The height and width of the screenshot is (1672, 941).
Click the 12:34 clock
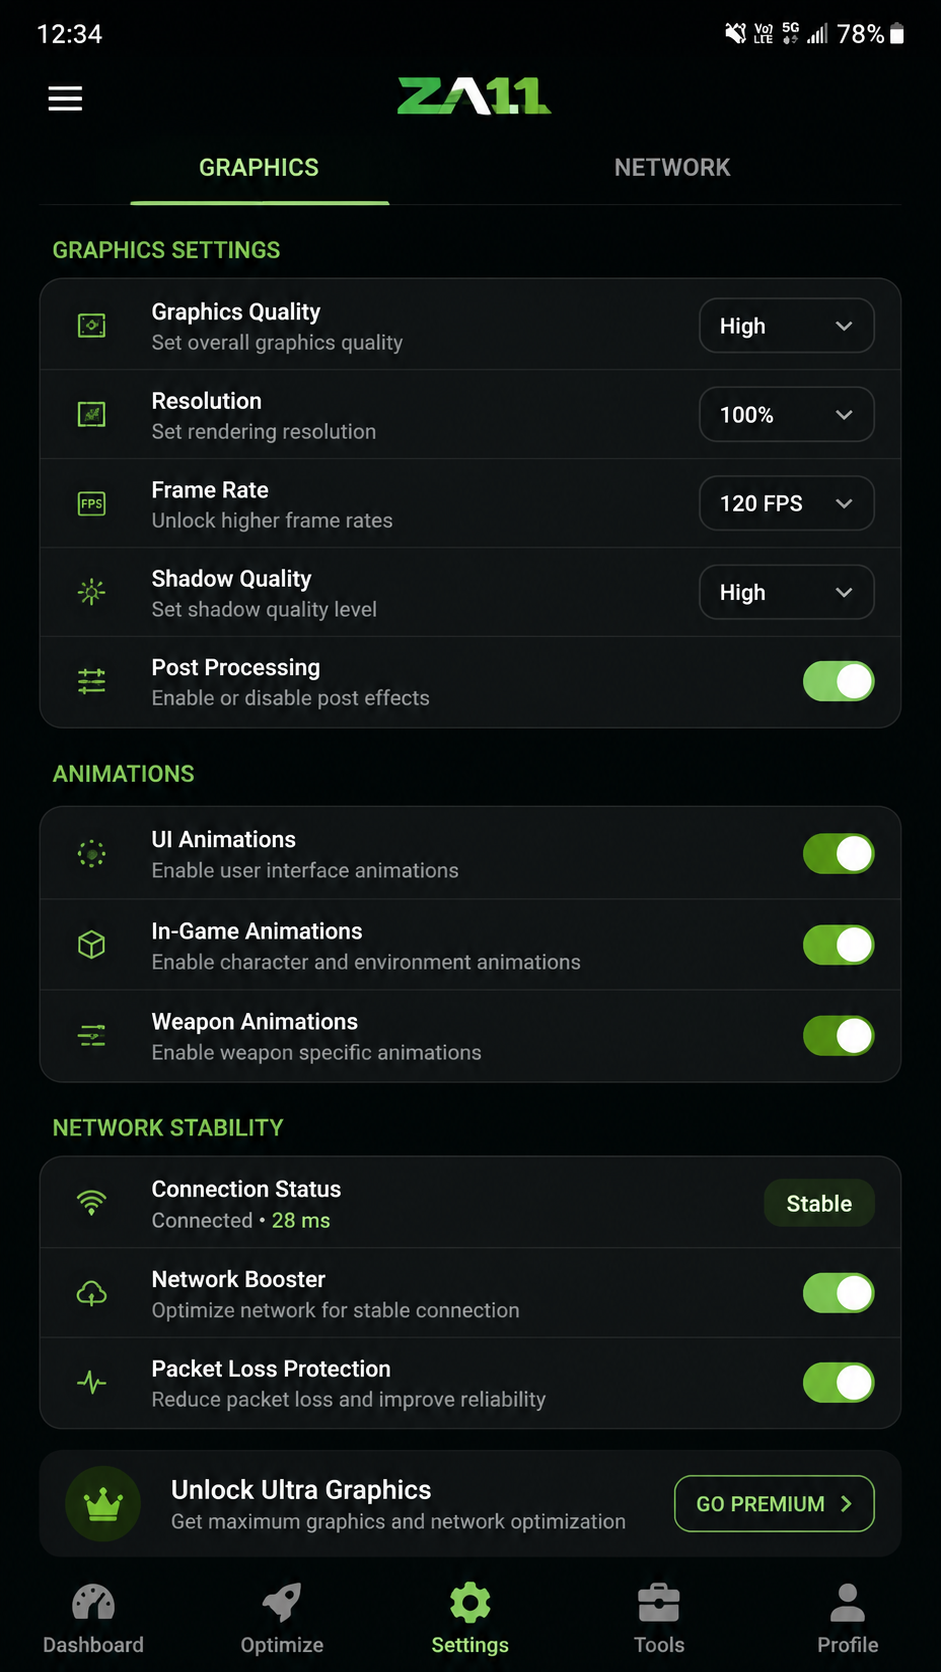[x=69, y=34]
